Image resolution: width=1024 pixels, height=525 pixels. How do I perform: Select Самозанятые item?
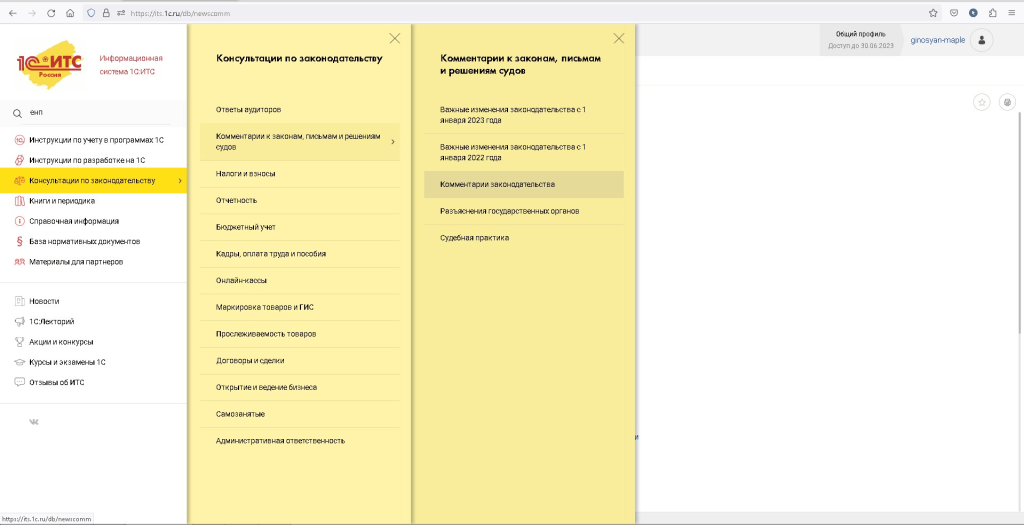click(x=300, y=414)
